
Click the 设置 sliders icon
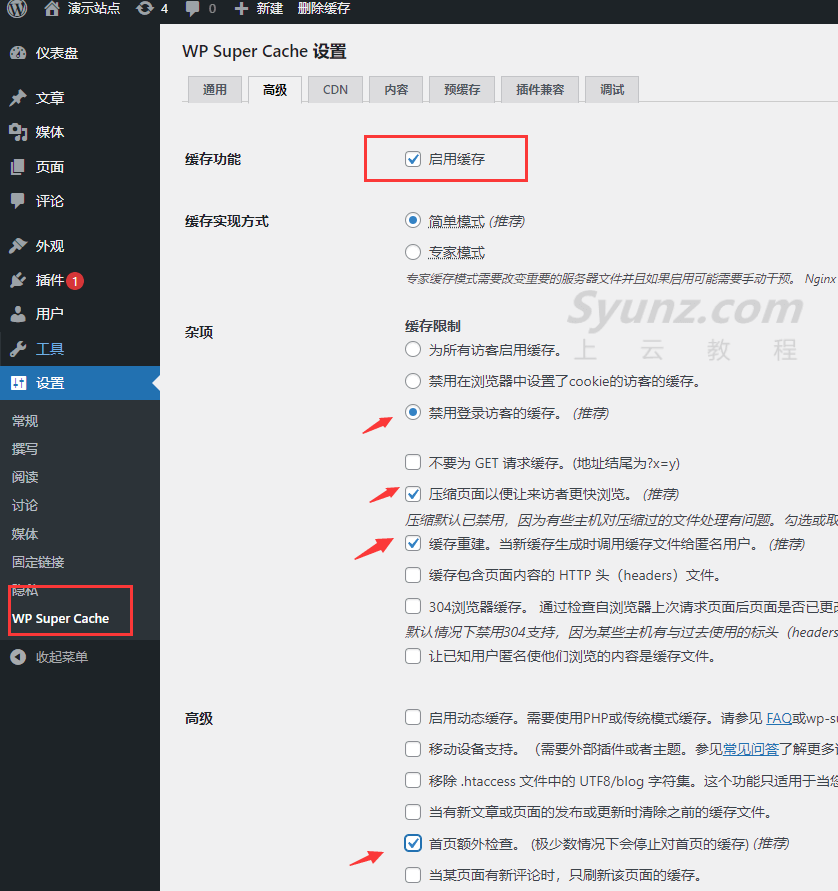(18, 383)
